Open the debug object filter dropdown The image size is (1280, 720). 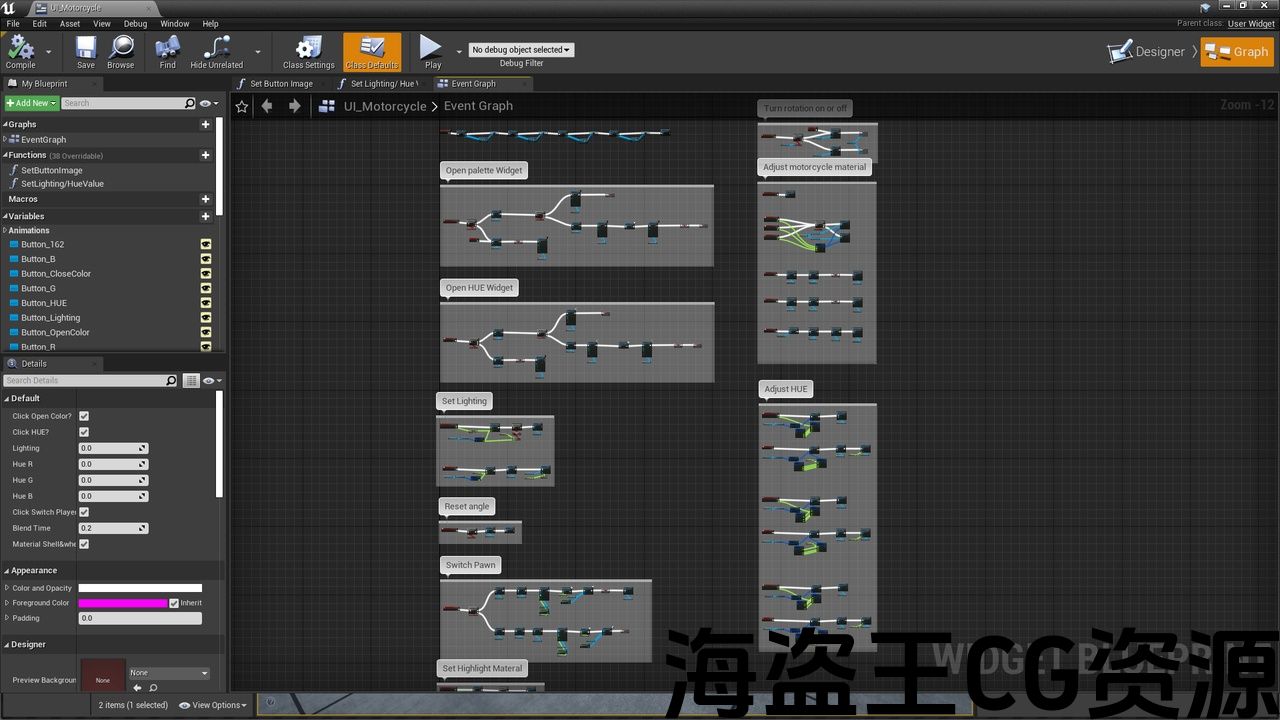pos(521,50)
